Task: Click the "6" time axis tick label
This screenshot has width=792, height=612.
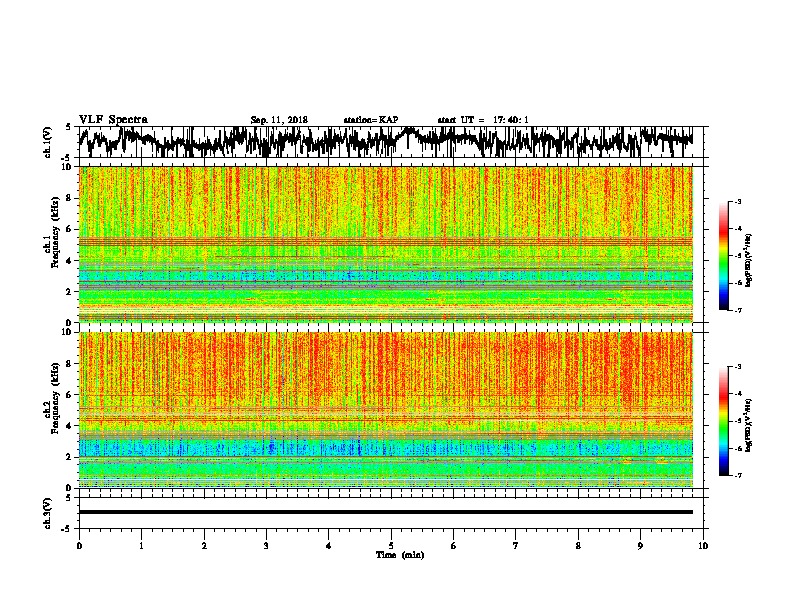Action: 453,546
